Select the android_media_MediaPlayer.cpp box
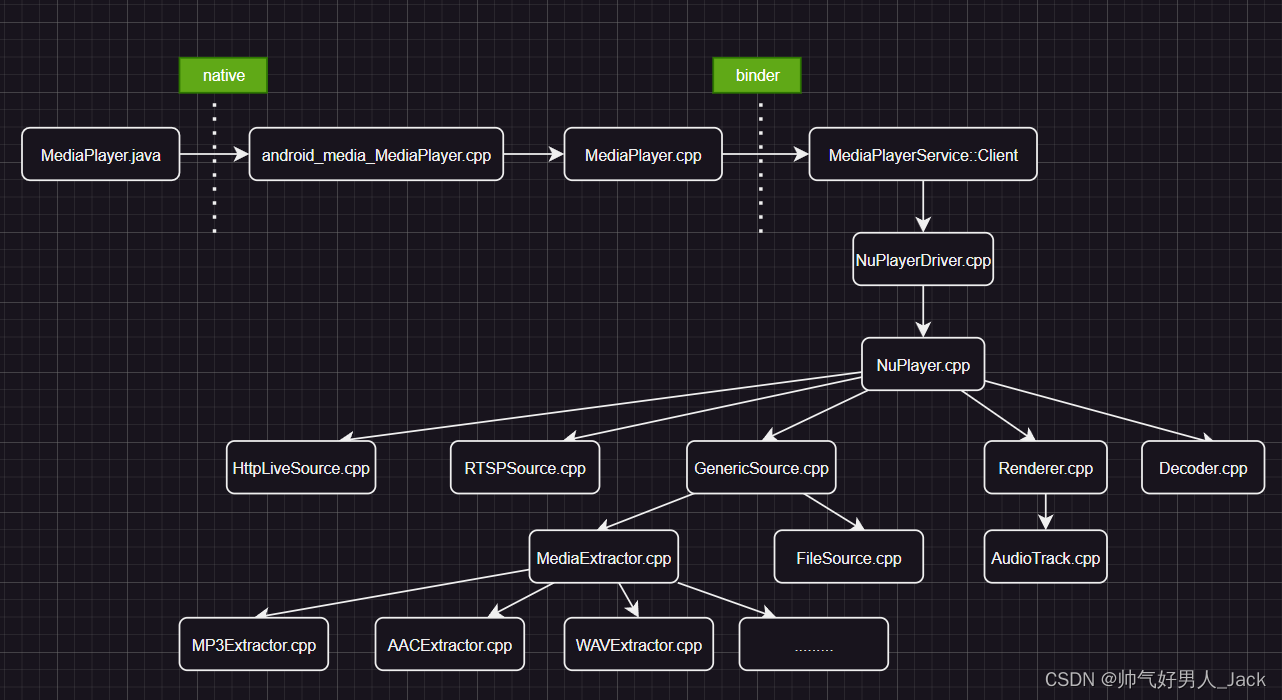 click(x=376, y=154)
